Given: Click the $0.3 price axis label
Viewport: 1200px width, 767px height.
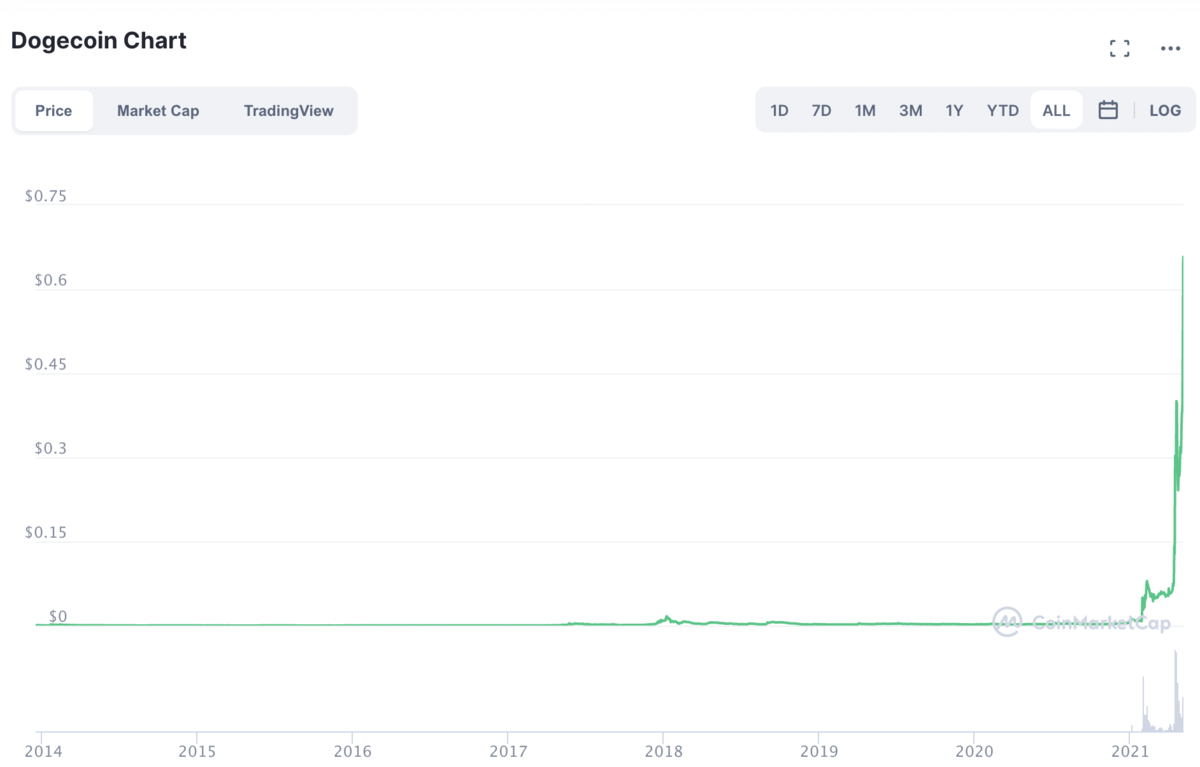Looking at the screenshot, I should 51,449.
